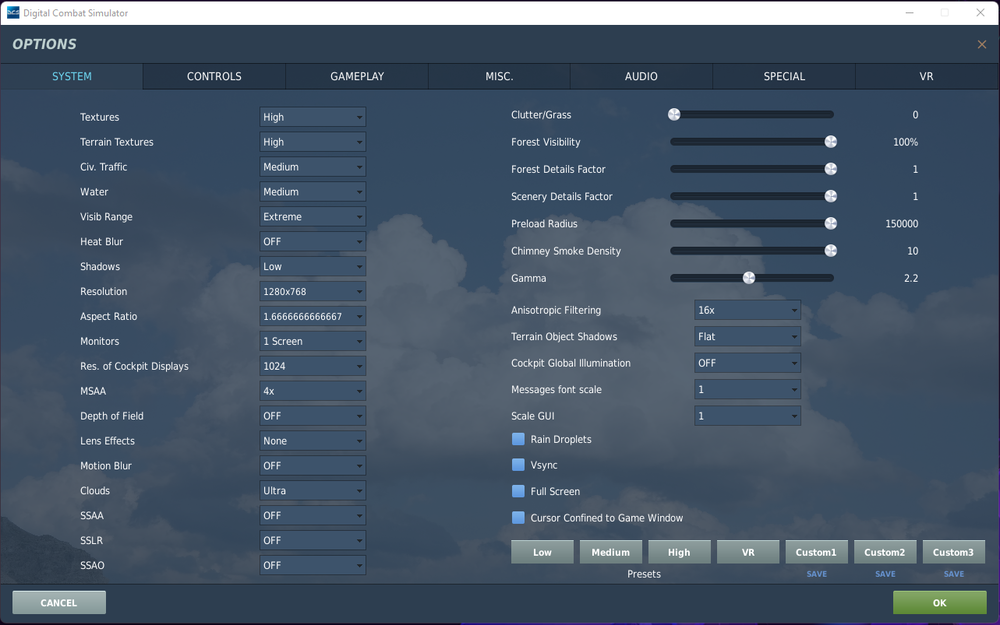This screenshot has width=1000, height=625.
Task: Open the Textures quality dropdown
Action: [x=312, y=116]
